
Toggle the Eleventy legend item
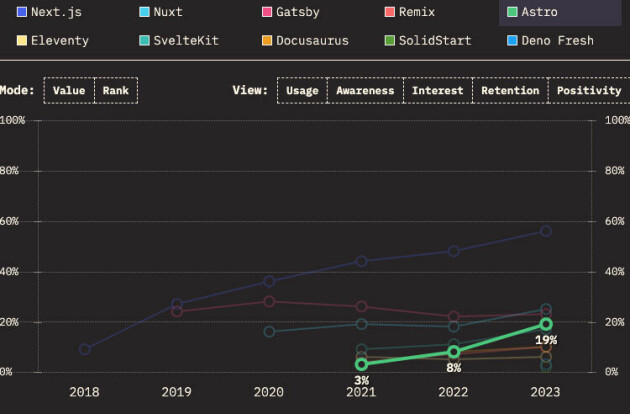[53, 41]
